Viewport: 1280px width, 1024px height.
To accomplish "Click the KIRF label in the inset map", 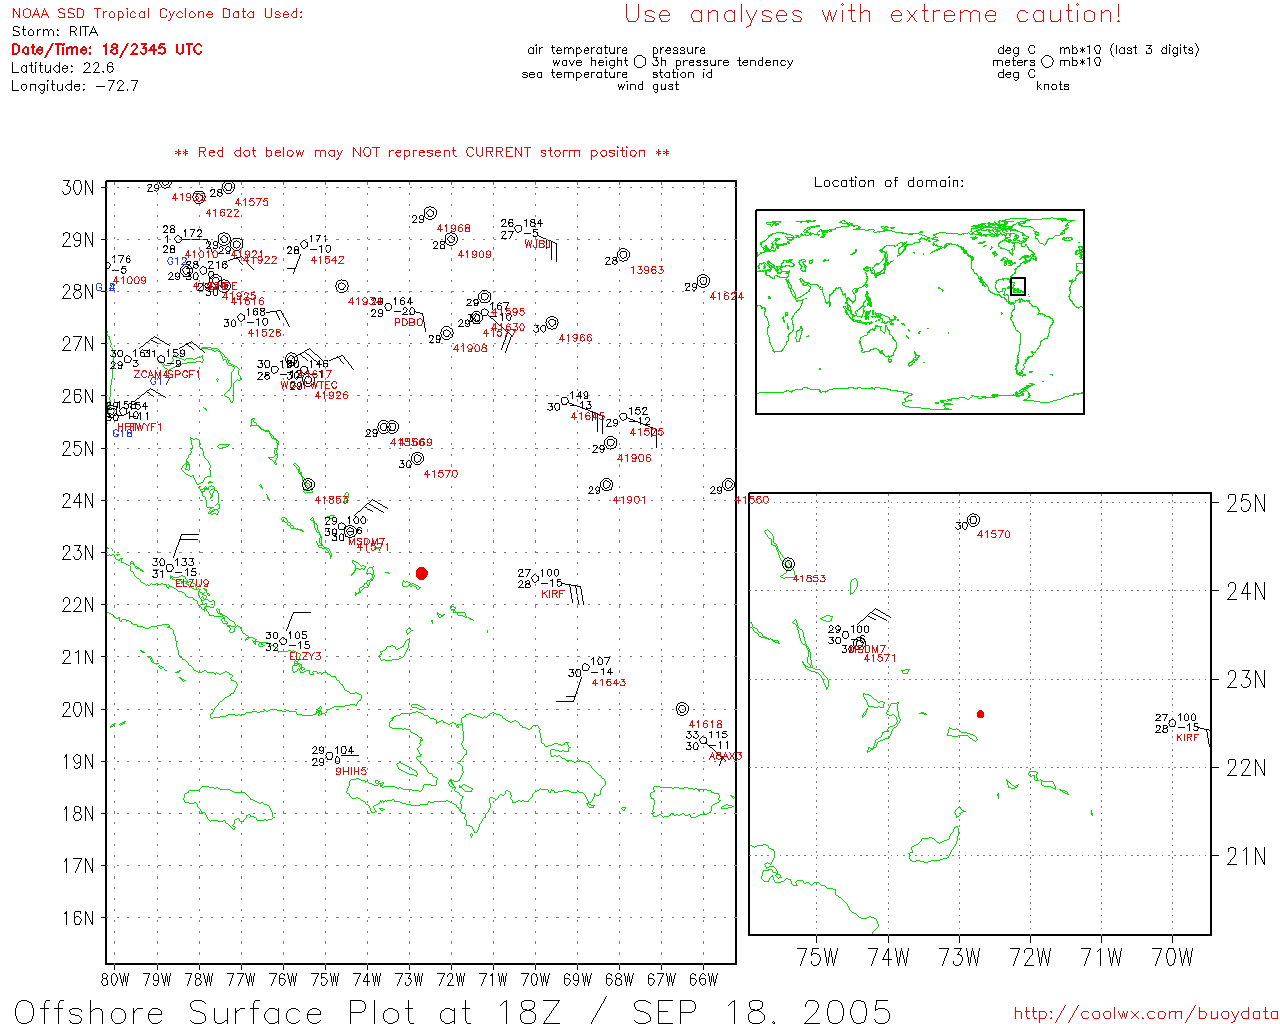I will [x=1187, y=738].
